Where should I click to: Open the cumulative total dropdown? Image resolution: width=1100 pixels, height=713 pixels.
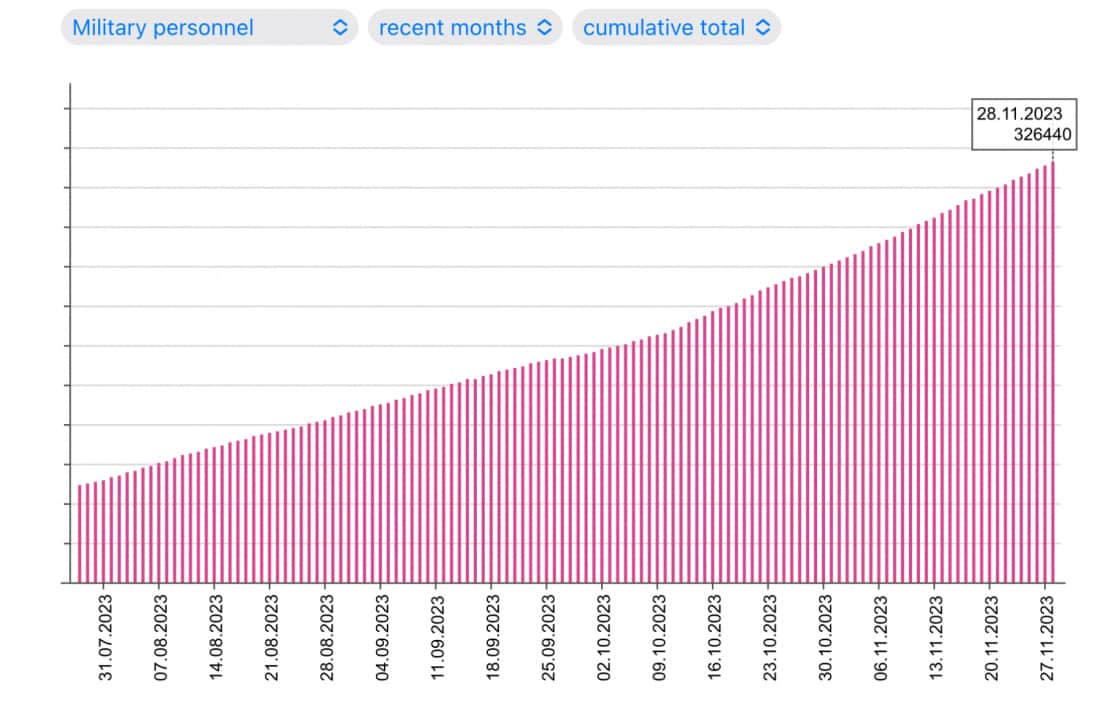(675, 28)
